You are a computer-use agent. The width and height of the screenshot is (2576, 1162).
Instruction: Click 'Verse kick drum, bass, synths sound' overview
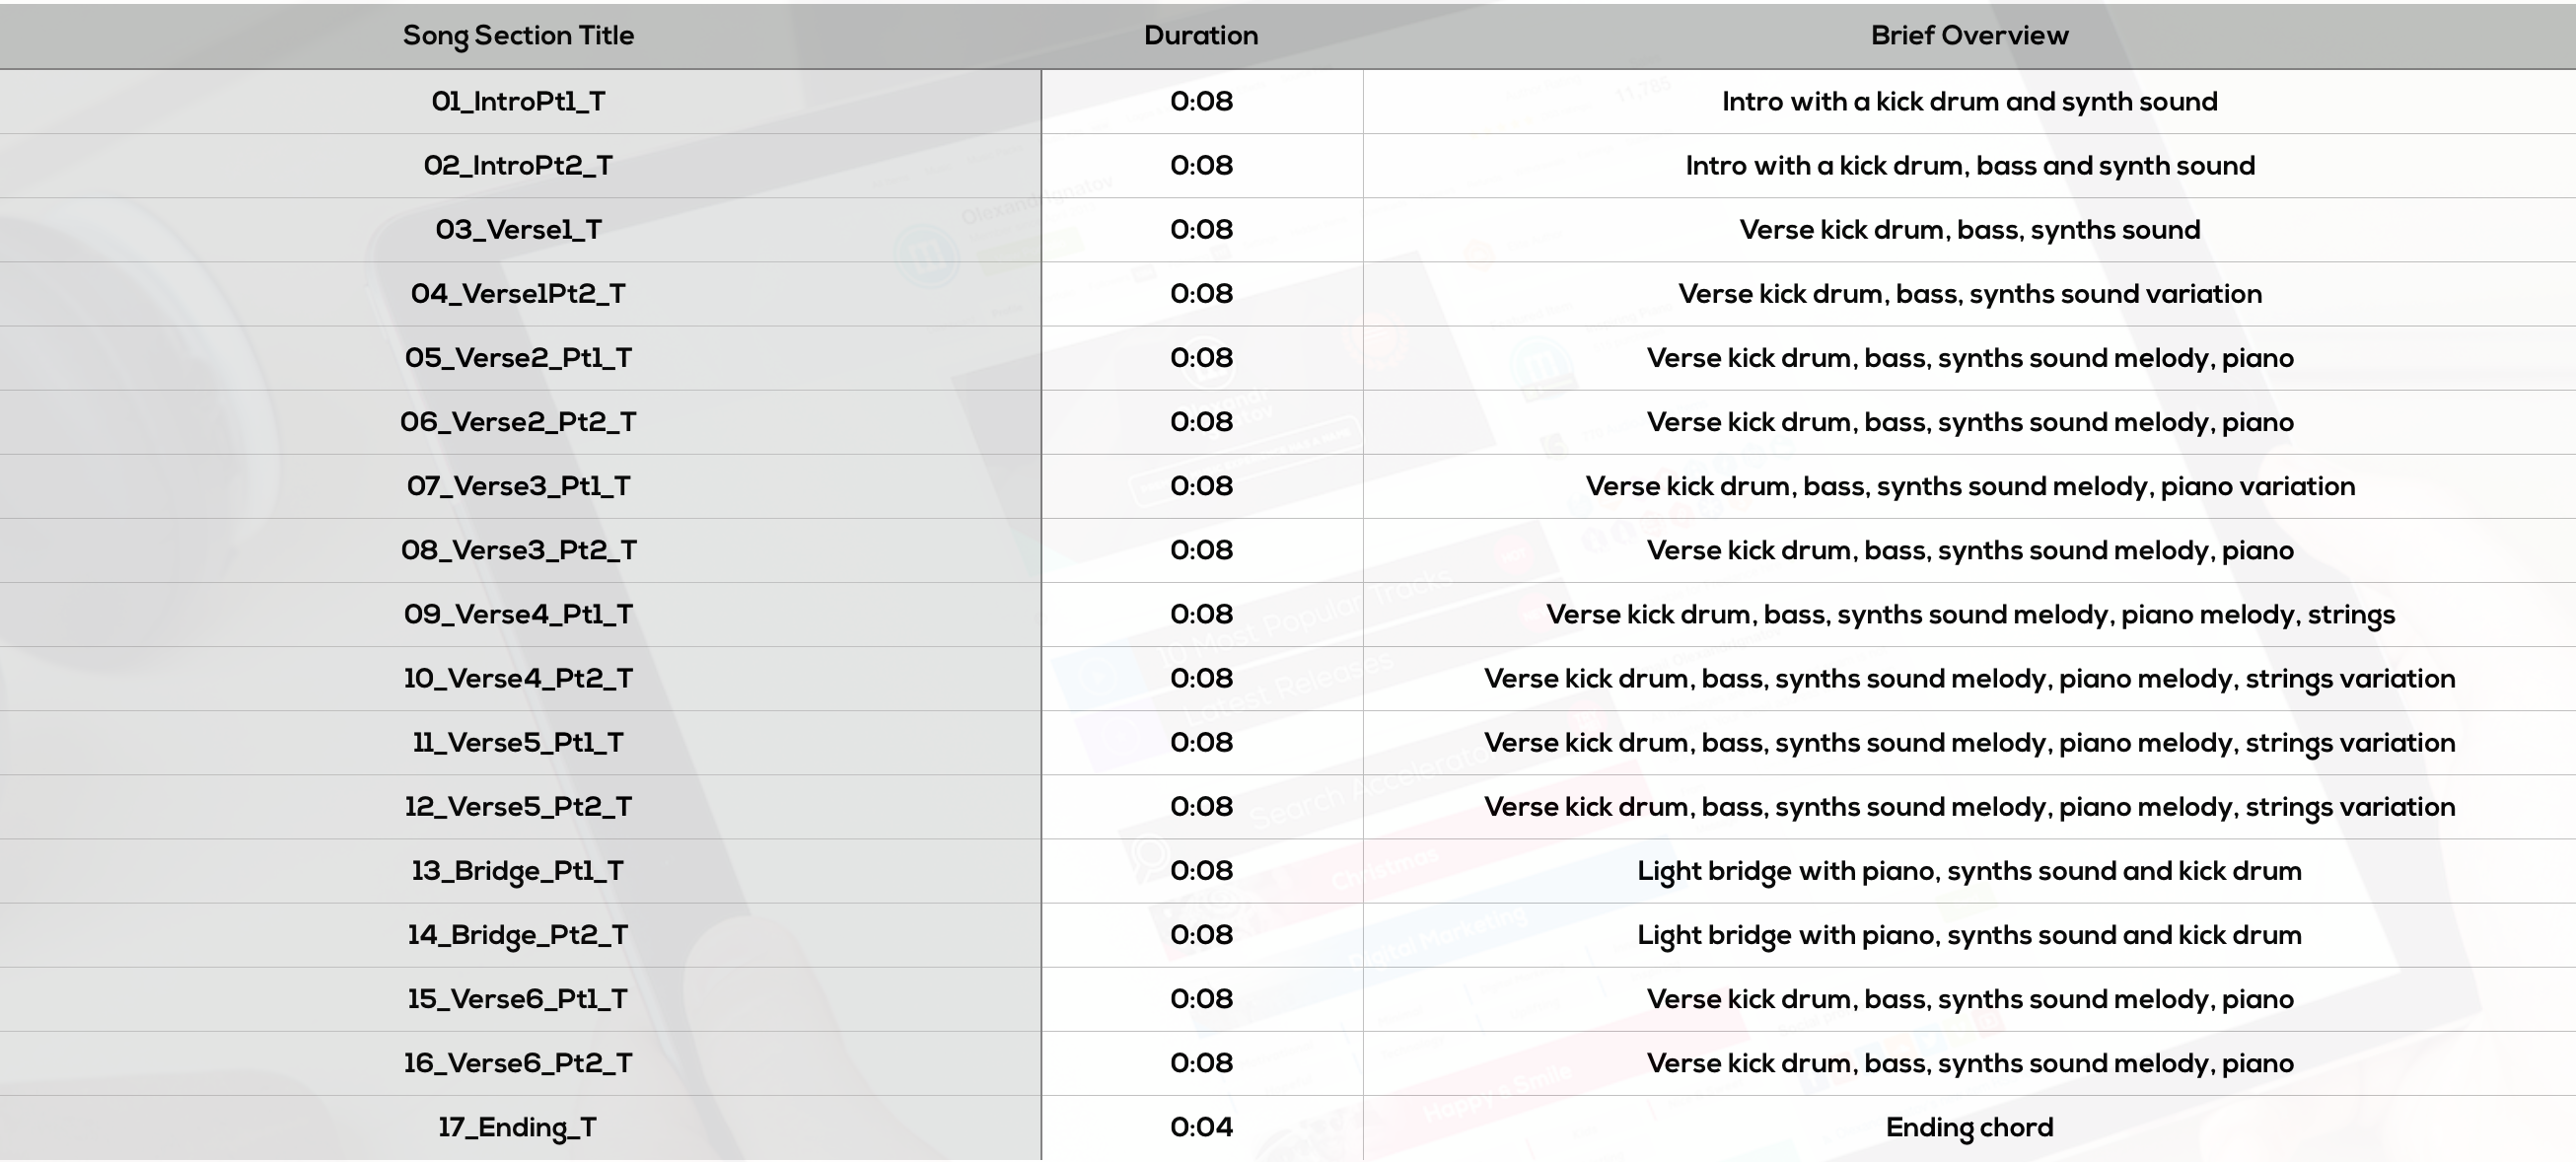[1969, 230]
